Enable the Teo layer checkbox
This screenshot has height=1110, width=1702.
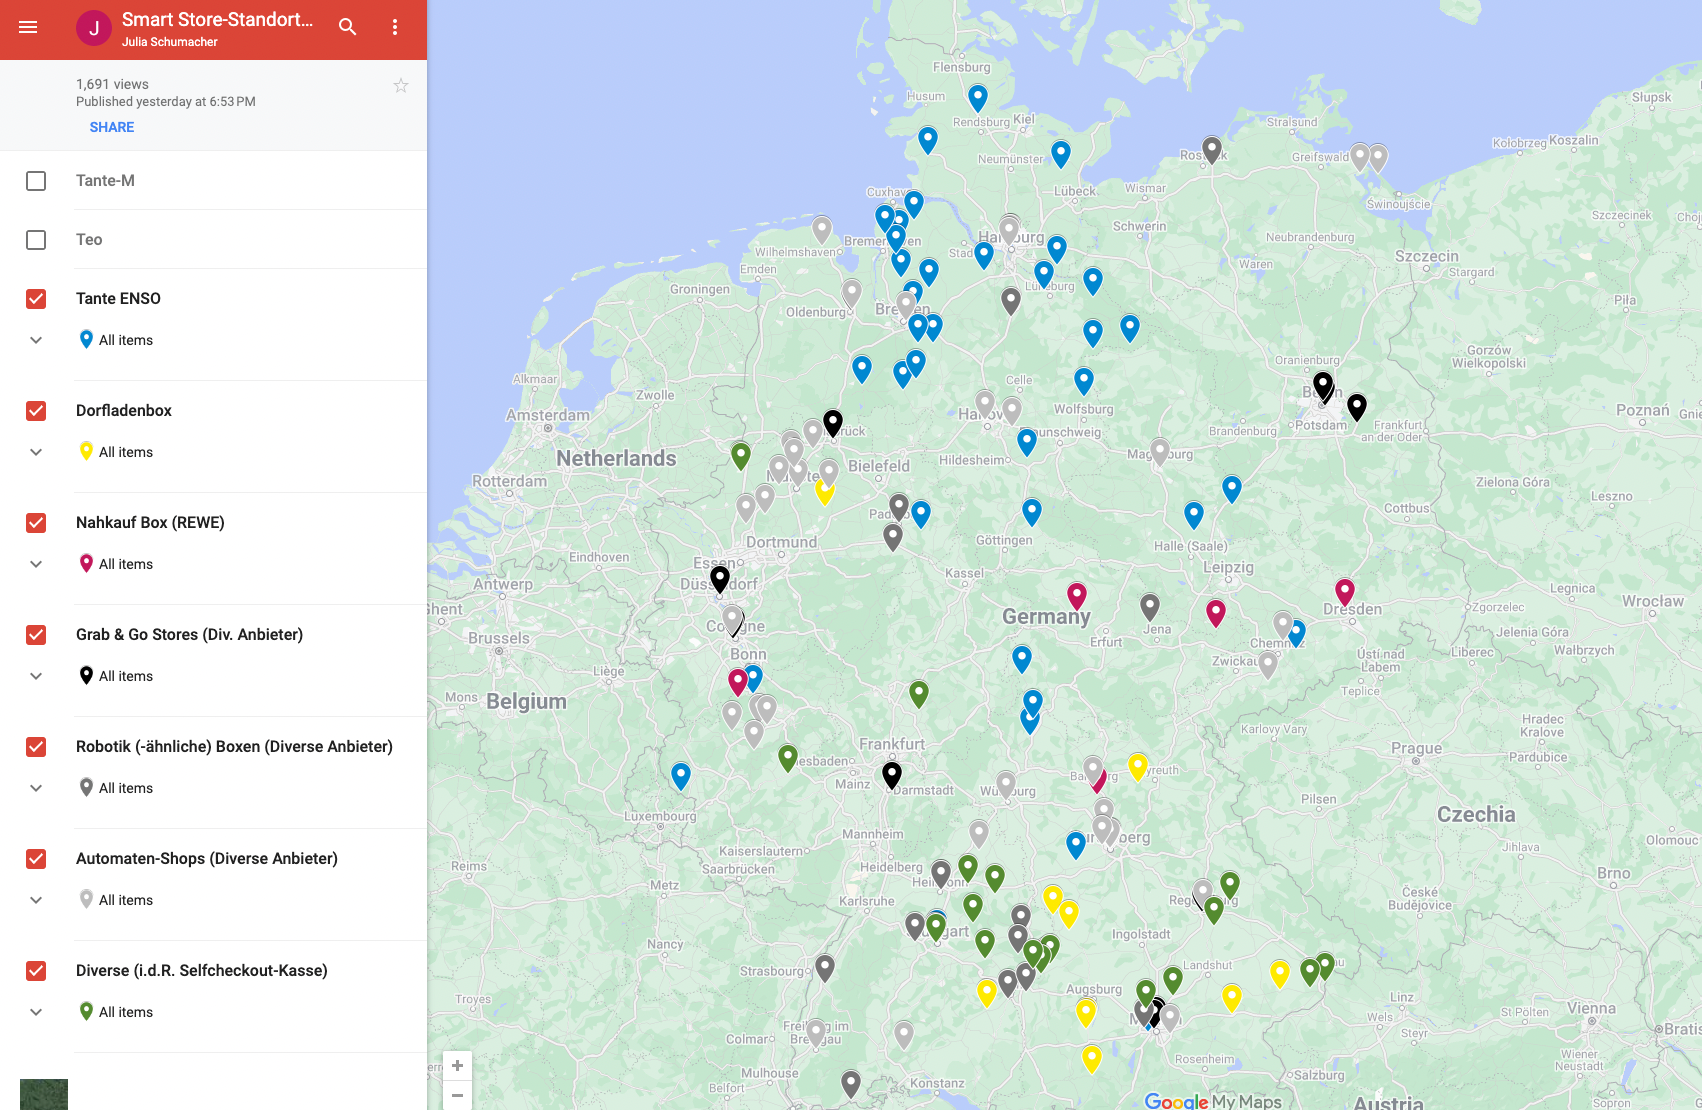click(x=36, y=240)
